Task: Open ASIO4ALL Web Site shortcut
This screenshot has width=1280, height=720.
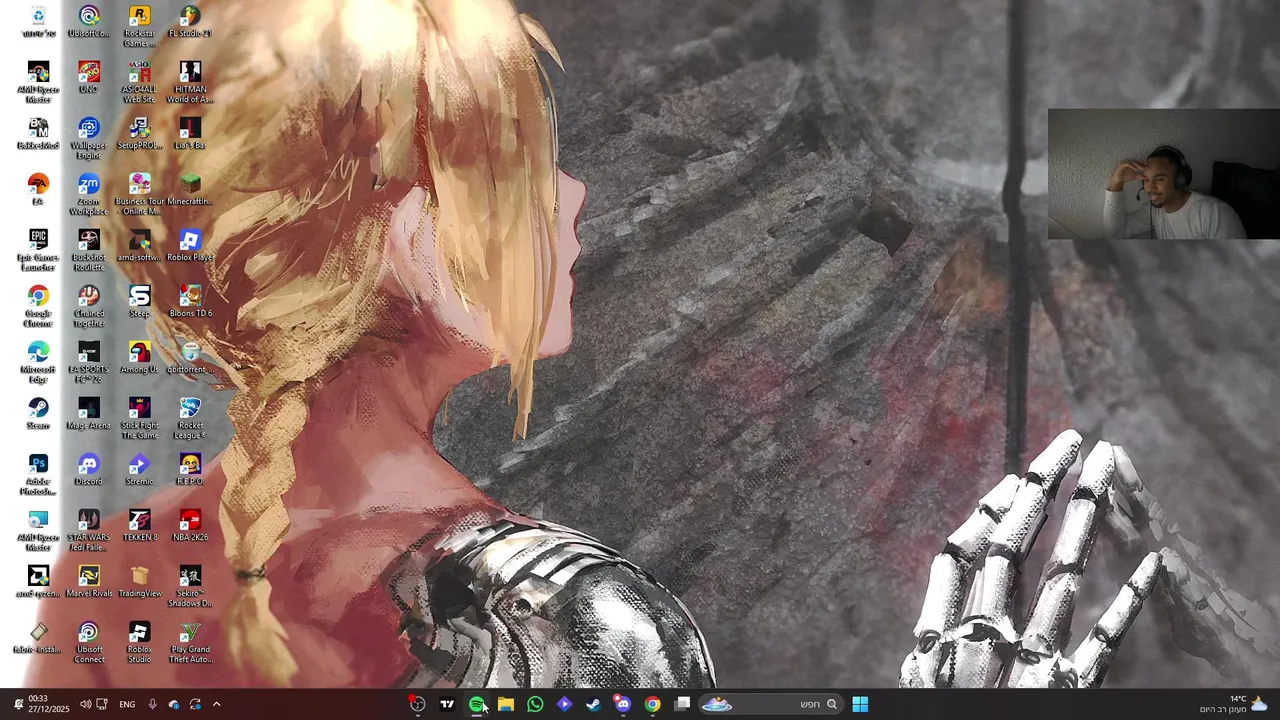Action: point(140,82)
